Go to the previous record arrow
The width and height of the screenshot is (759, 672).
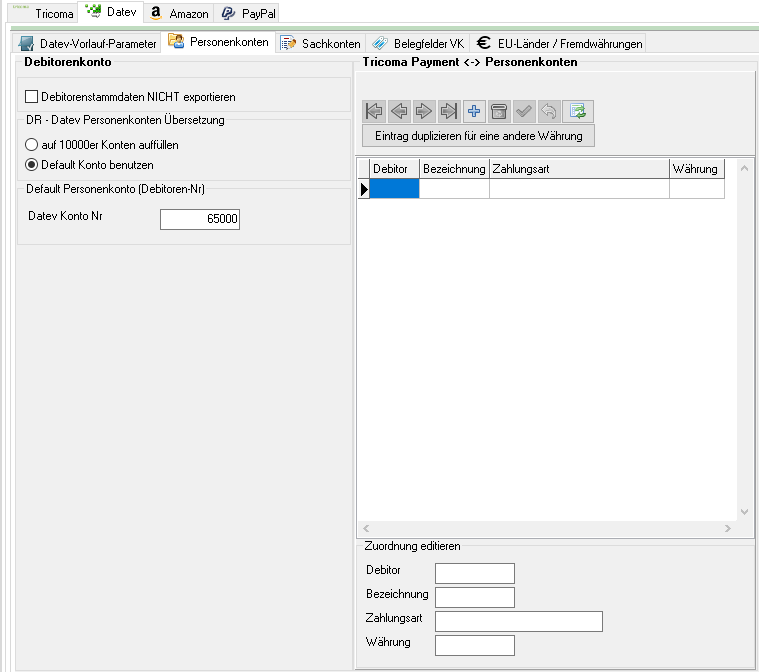click(399, 111)
